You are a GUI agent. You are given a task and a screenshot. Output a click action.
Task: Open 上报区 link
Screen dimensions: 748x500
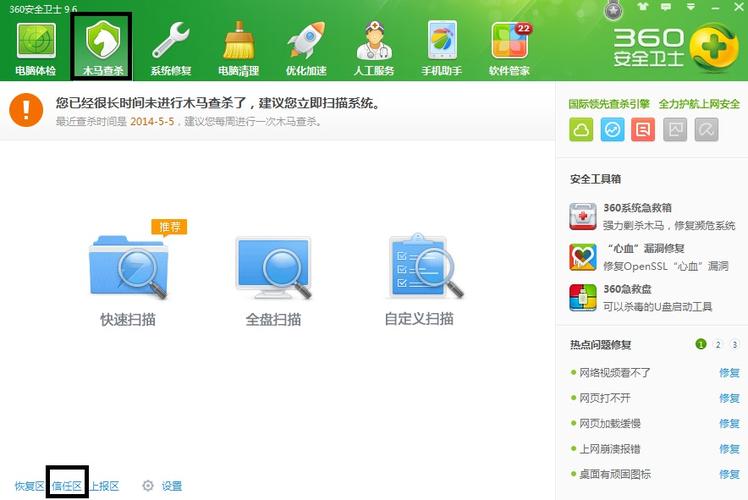coord(104,486)
